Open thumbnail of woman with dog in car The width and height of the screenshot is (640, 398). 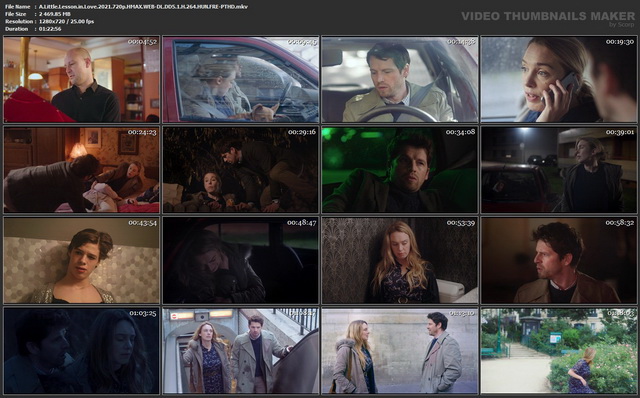pyautogui.click(x=241, y=80)
